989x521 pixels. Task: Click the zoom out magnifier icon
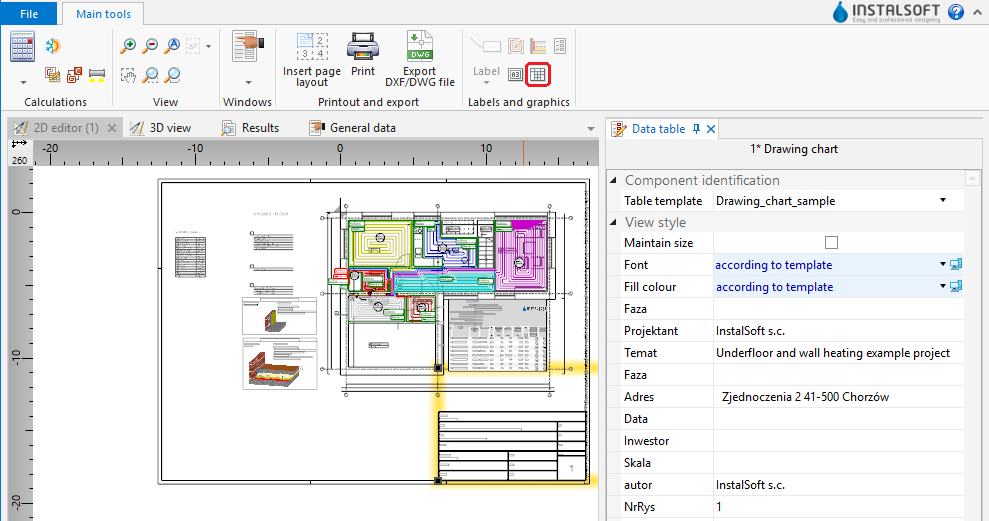pyautogui.click(x=151, y=46)
